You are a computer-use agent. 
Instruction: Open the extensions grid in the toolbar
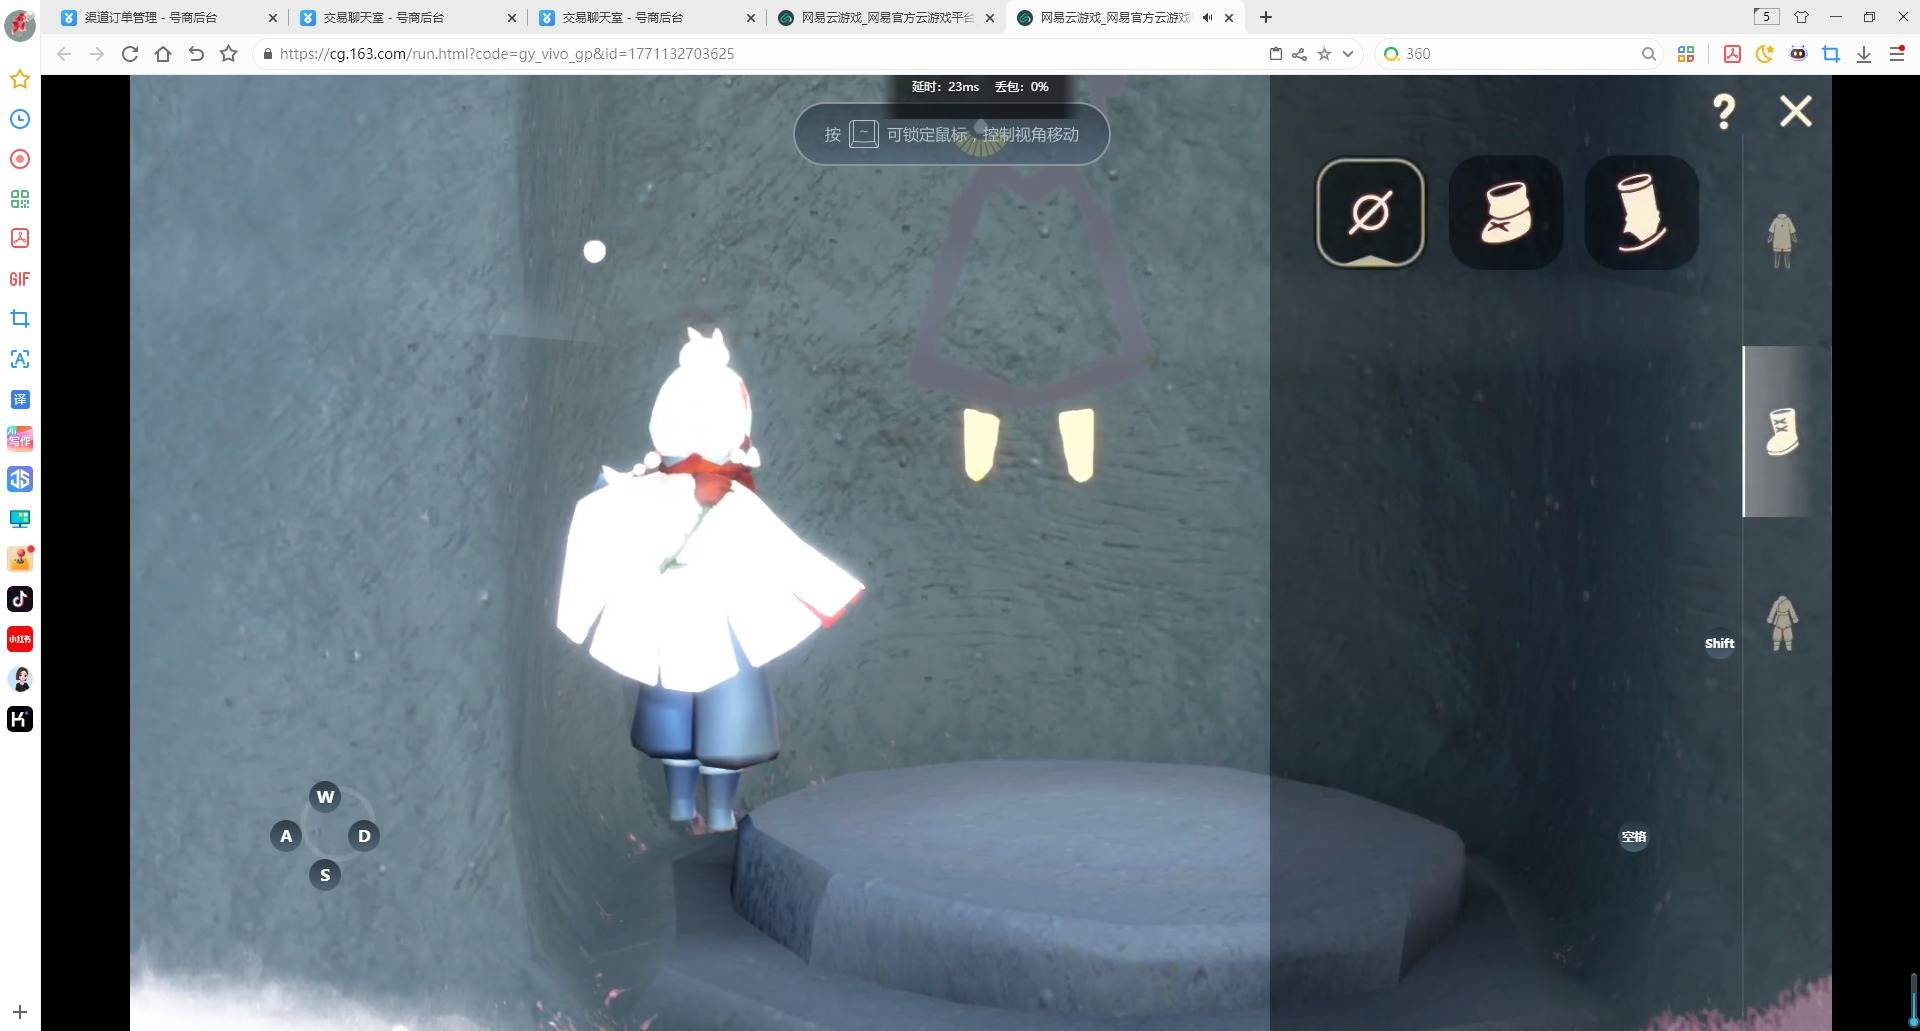click(1686, 54)
